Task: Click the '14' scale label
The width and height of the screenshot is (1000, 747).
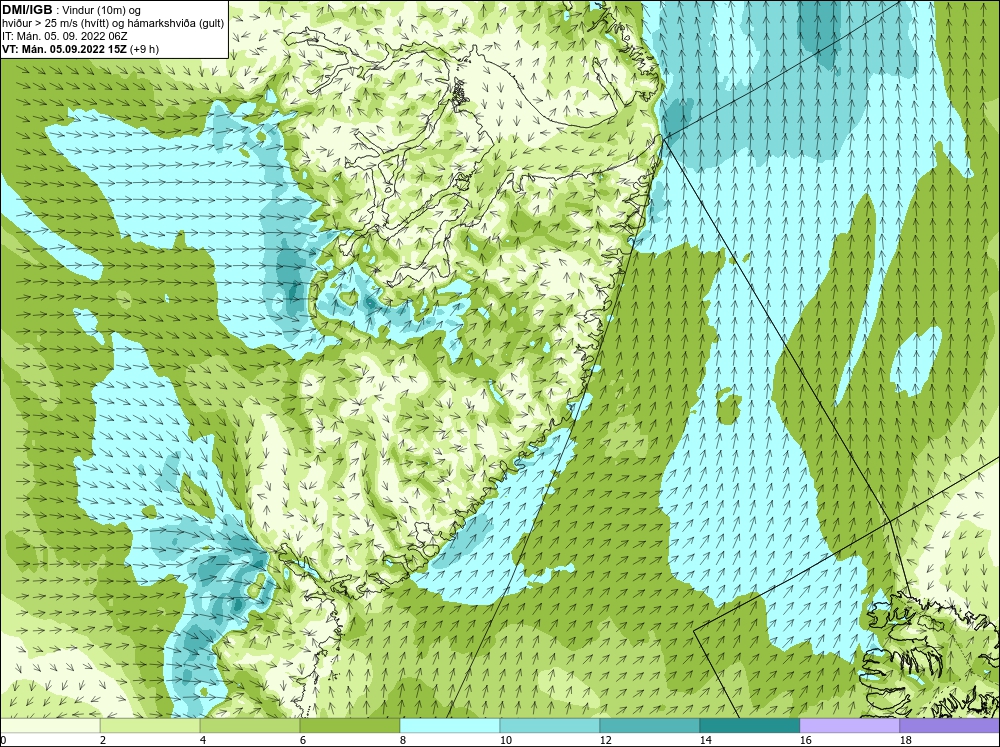Action: (x=705, y=741)
